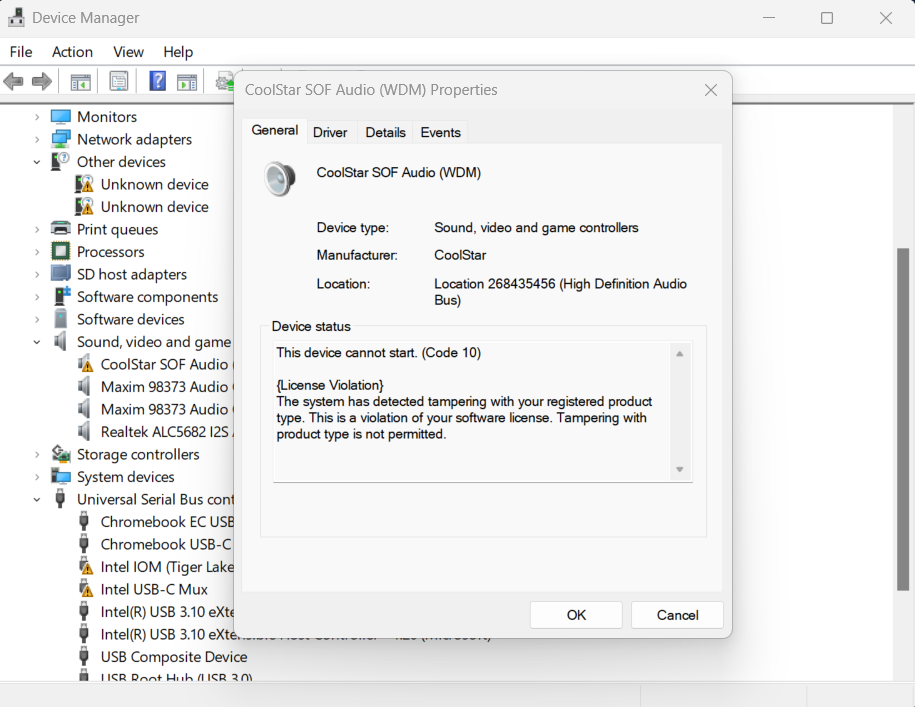Click the Sound, video and game speaker icon
915x707 pixels.
tap(60, 341)
